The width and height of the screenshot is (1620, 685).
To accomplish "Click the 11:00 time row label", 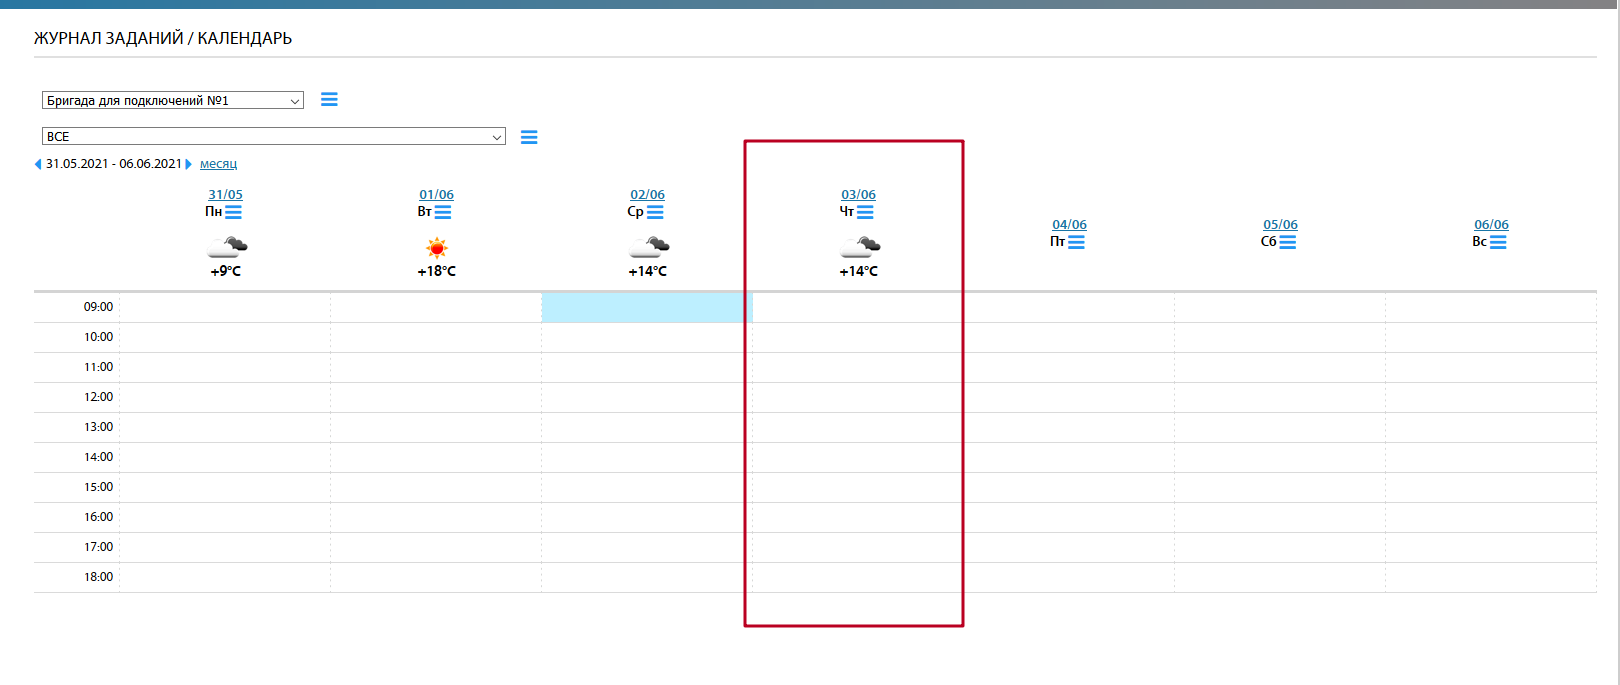I will click(98, 367).
